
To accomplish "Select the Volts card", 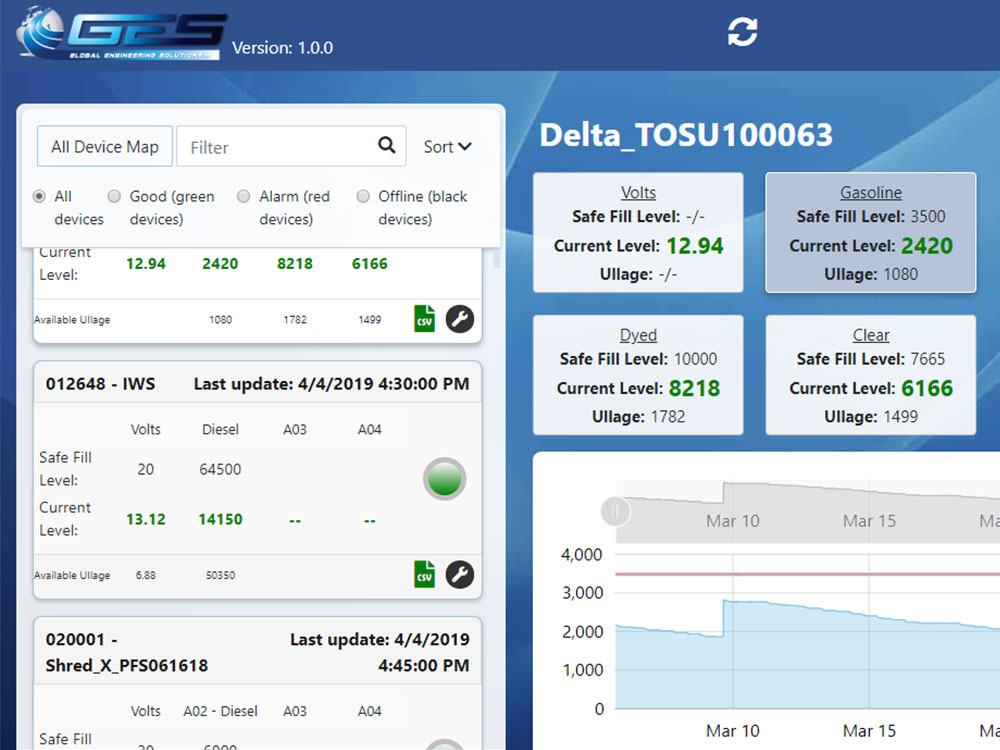I will pos(637,232).
